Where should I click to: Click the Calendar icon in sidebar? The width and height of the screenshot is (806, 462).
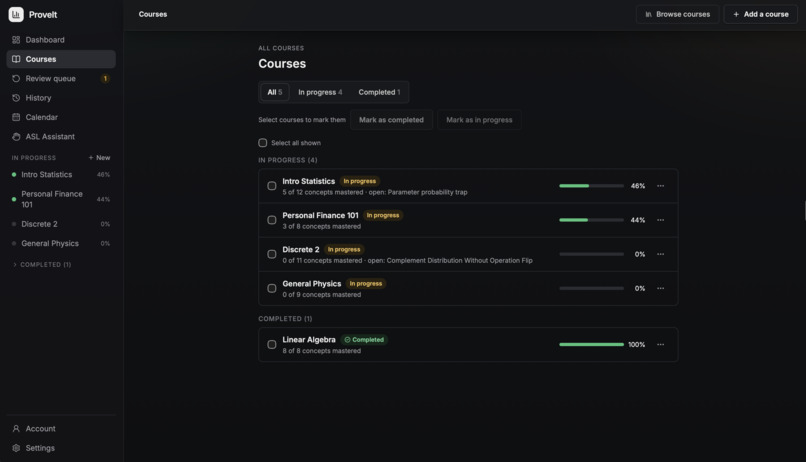[16, 117]
